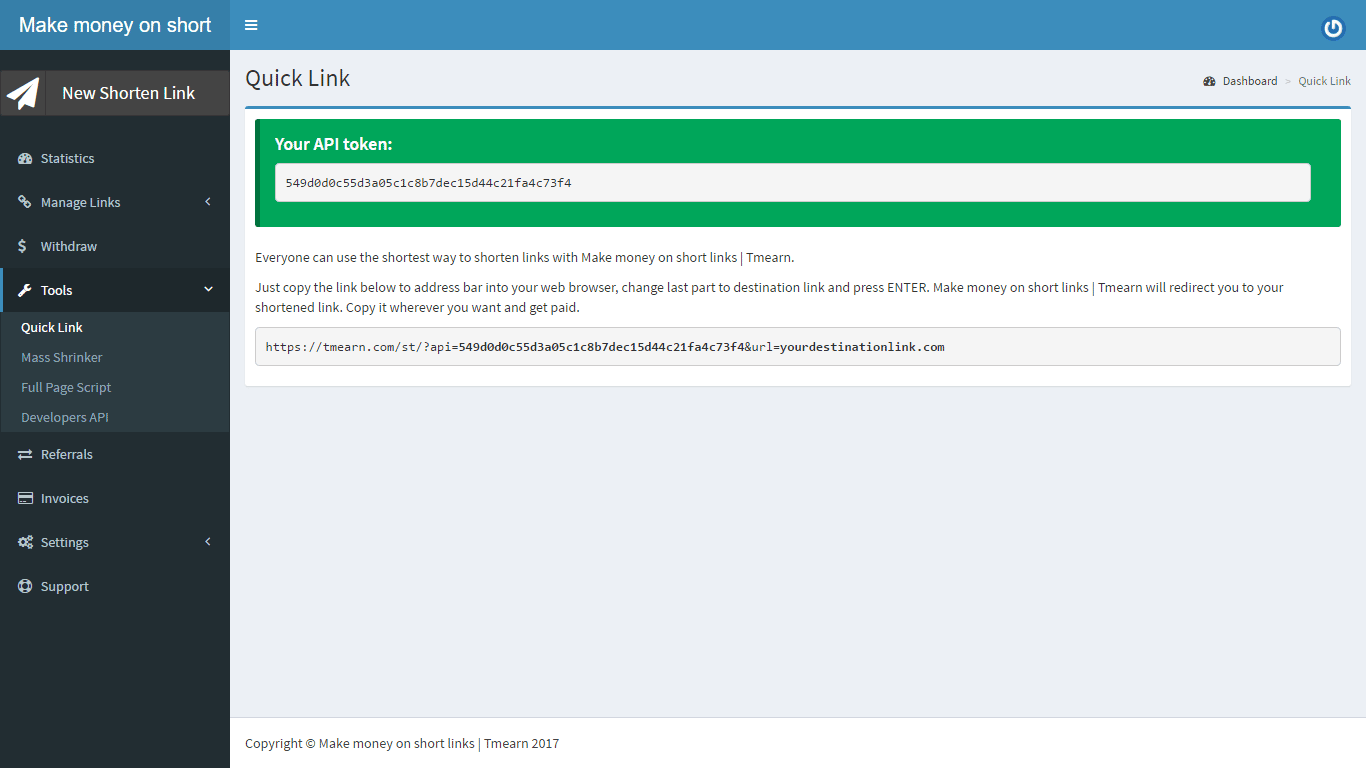The width and height of the screenshot is (1366, 768).
Task: Click the logout power icon at top right
Action: click(1333, 28)
